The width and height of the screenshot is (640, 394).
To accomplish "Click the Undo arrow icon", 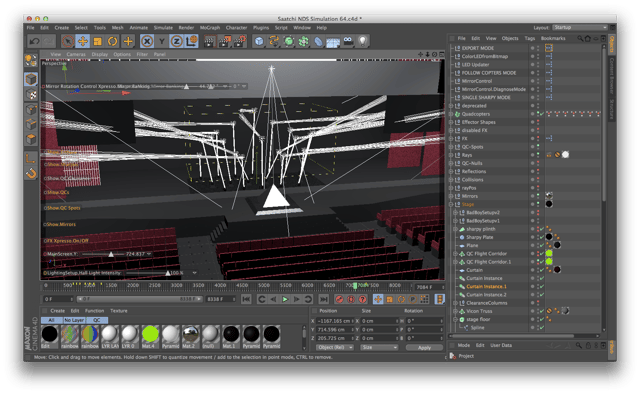I will (34, 41).
